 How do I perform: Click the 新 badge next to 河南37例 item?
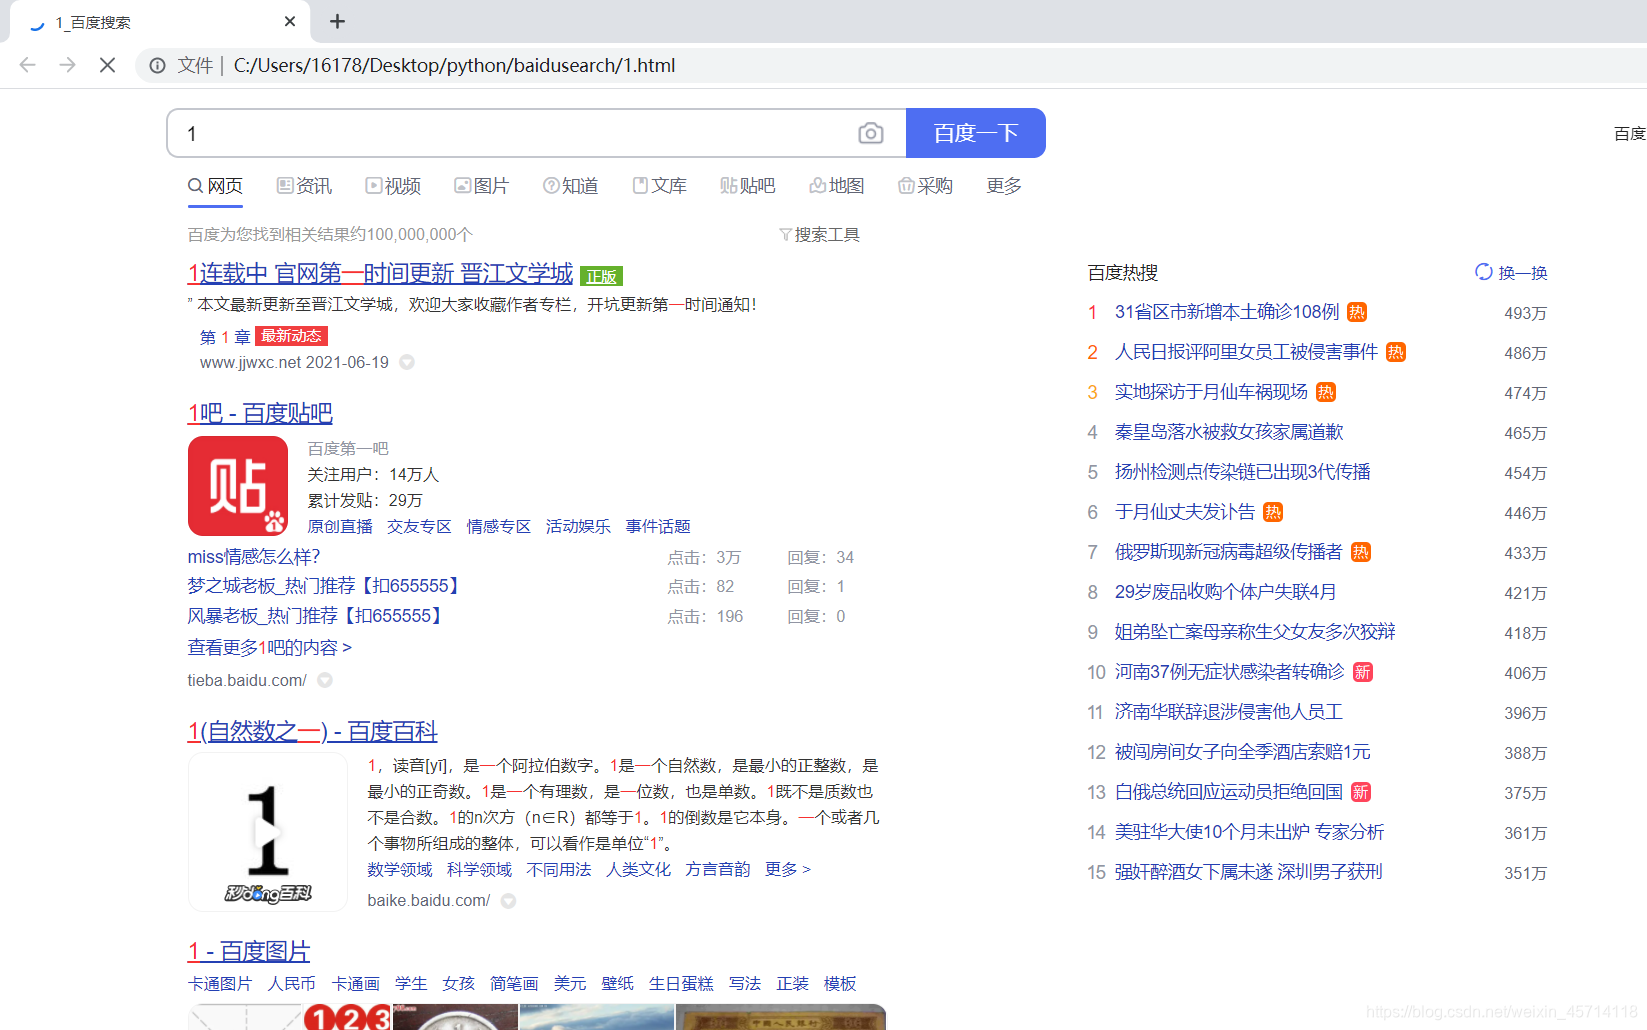(1363, 672)
